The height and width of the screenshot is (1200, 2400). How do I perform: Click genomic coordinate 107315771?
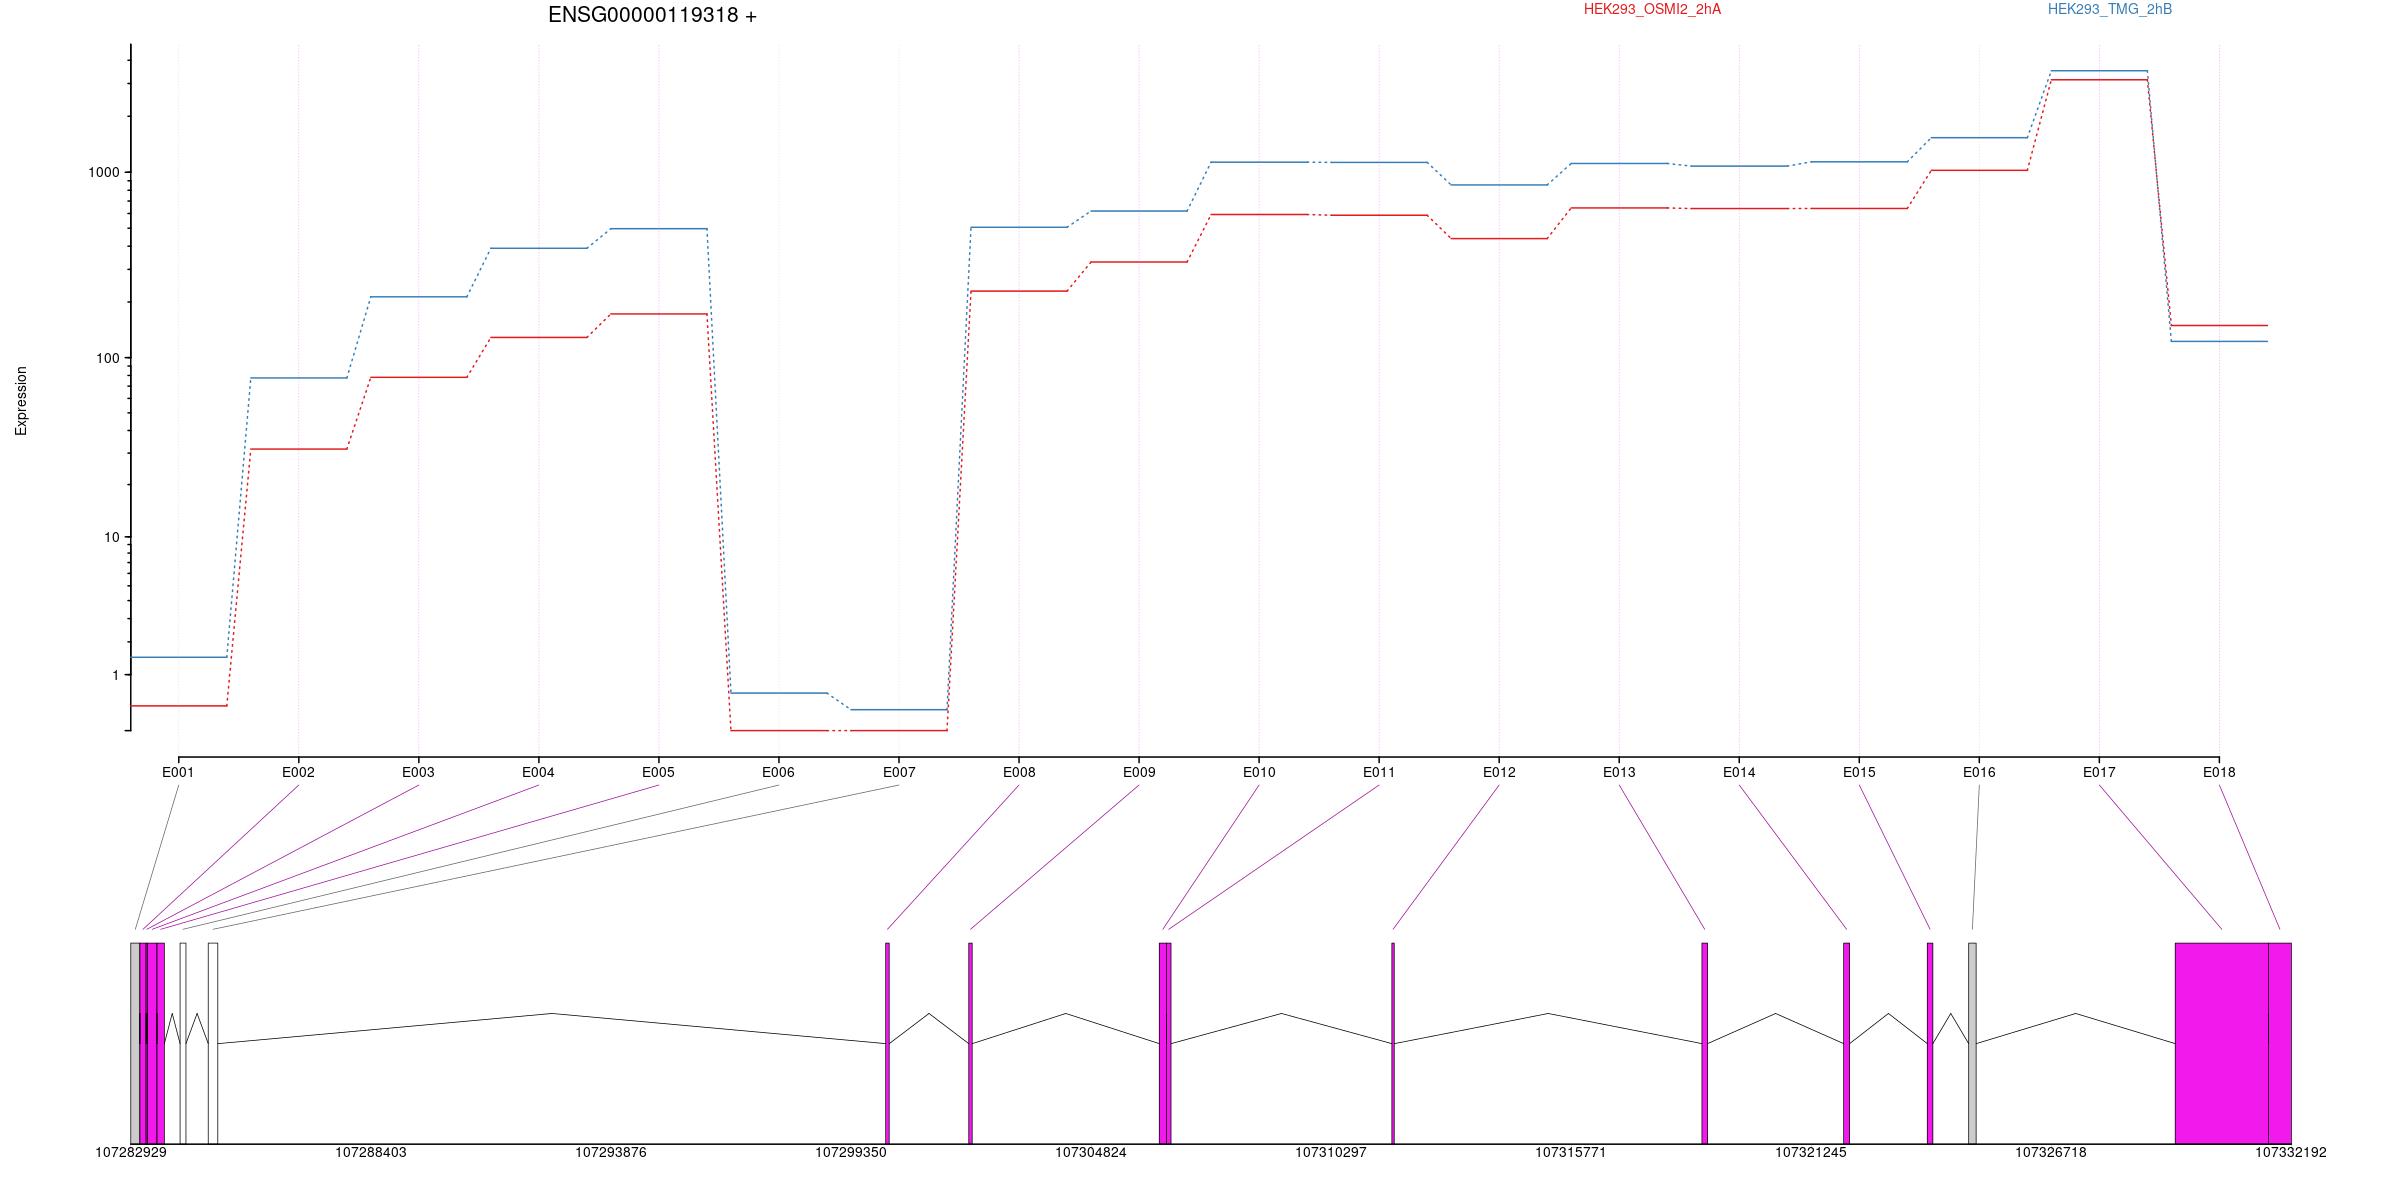[x=1571, y=1153]
